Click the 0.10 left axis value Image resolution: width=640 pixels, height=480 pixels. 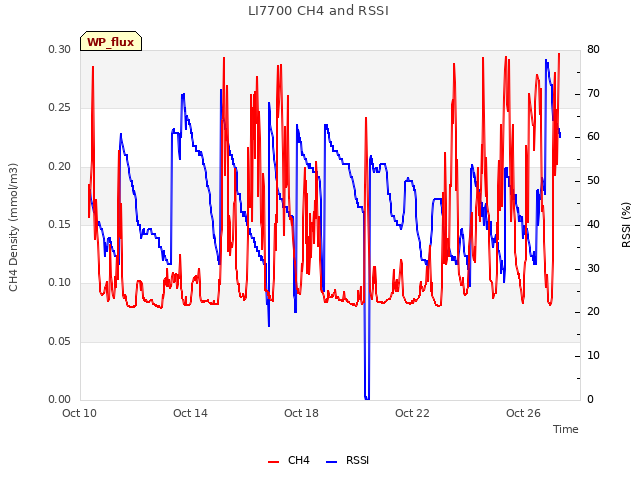[60, 282]
